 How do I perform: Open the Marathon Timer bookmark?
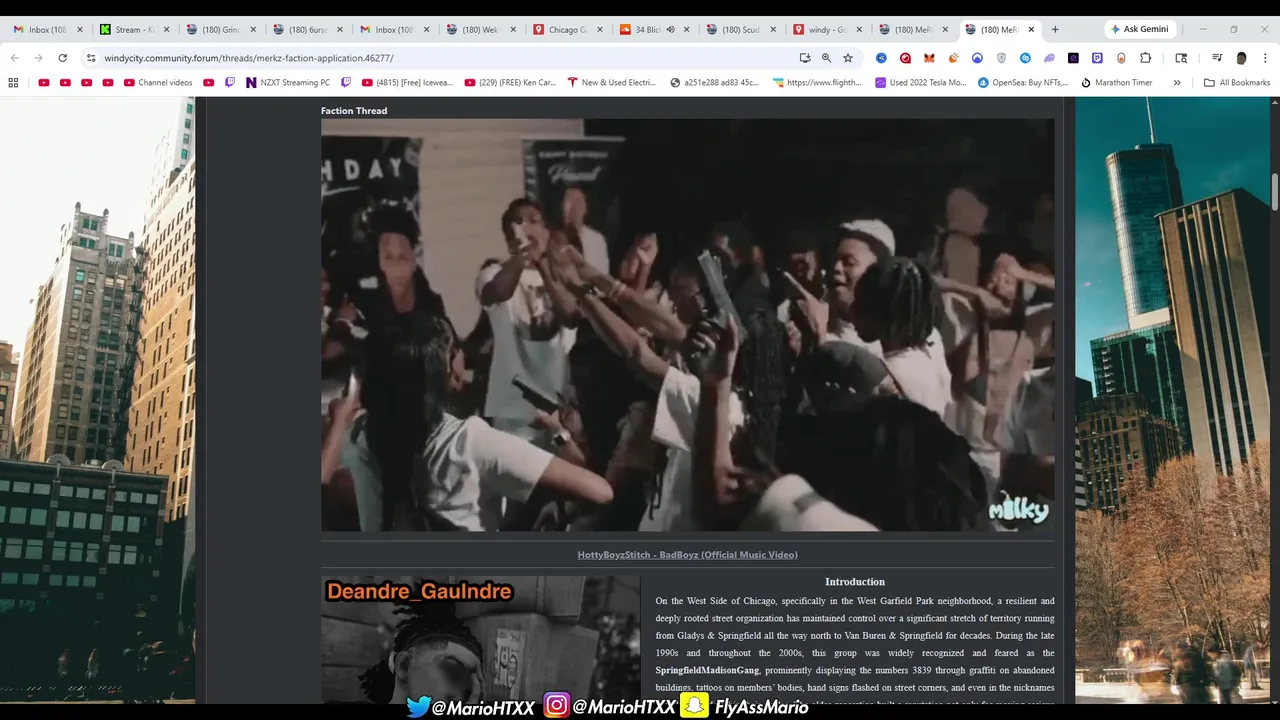[x=1117, y=83]
